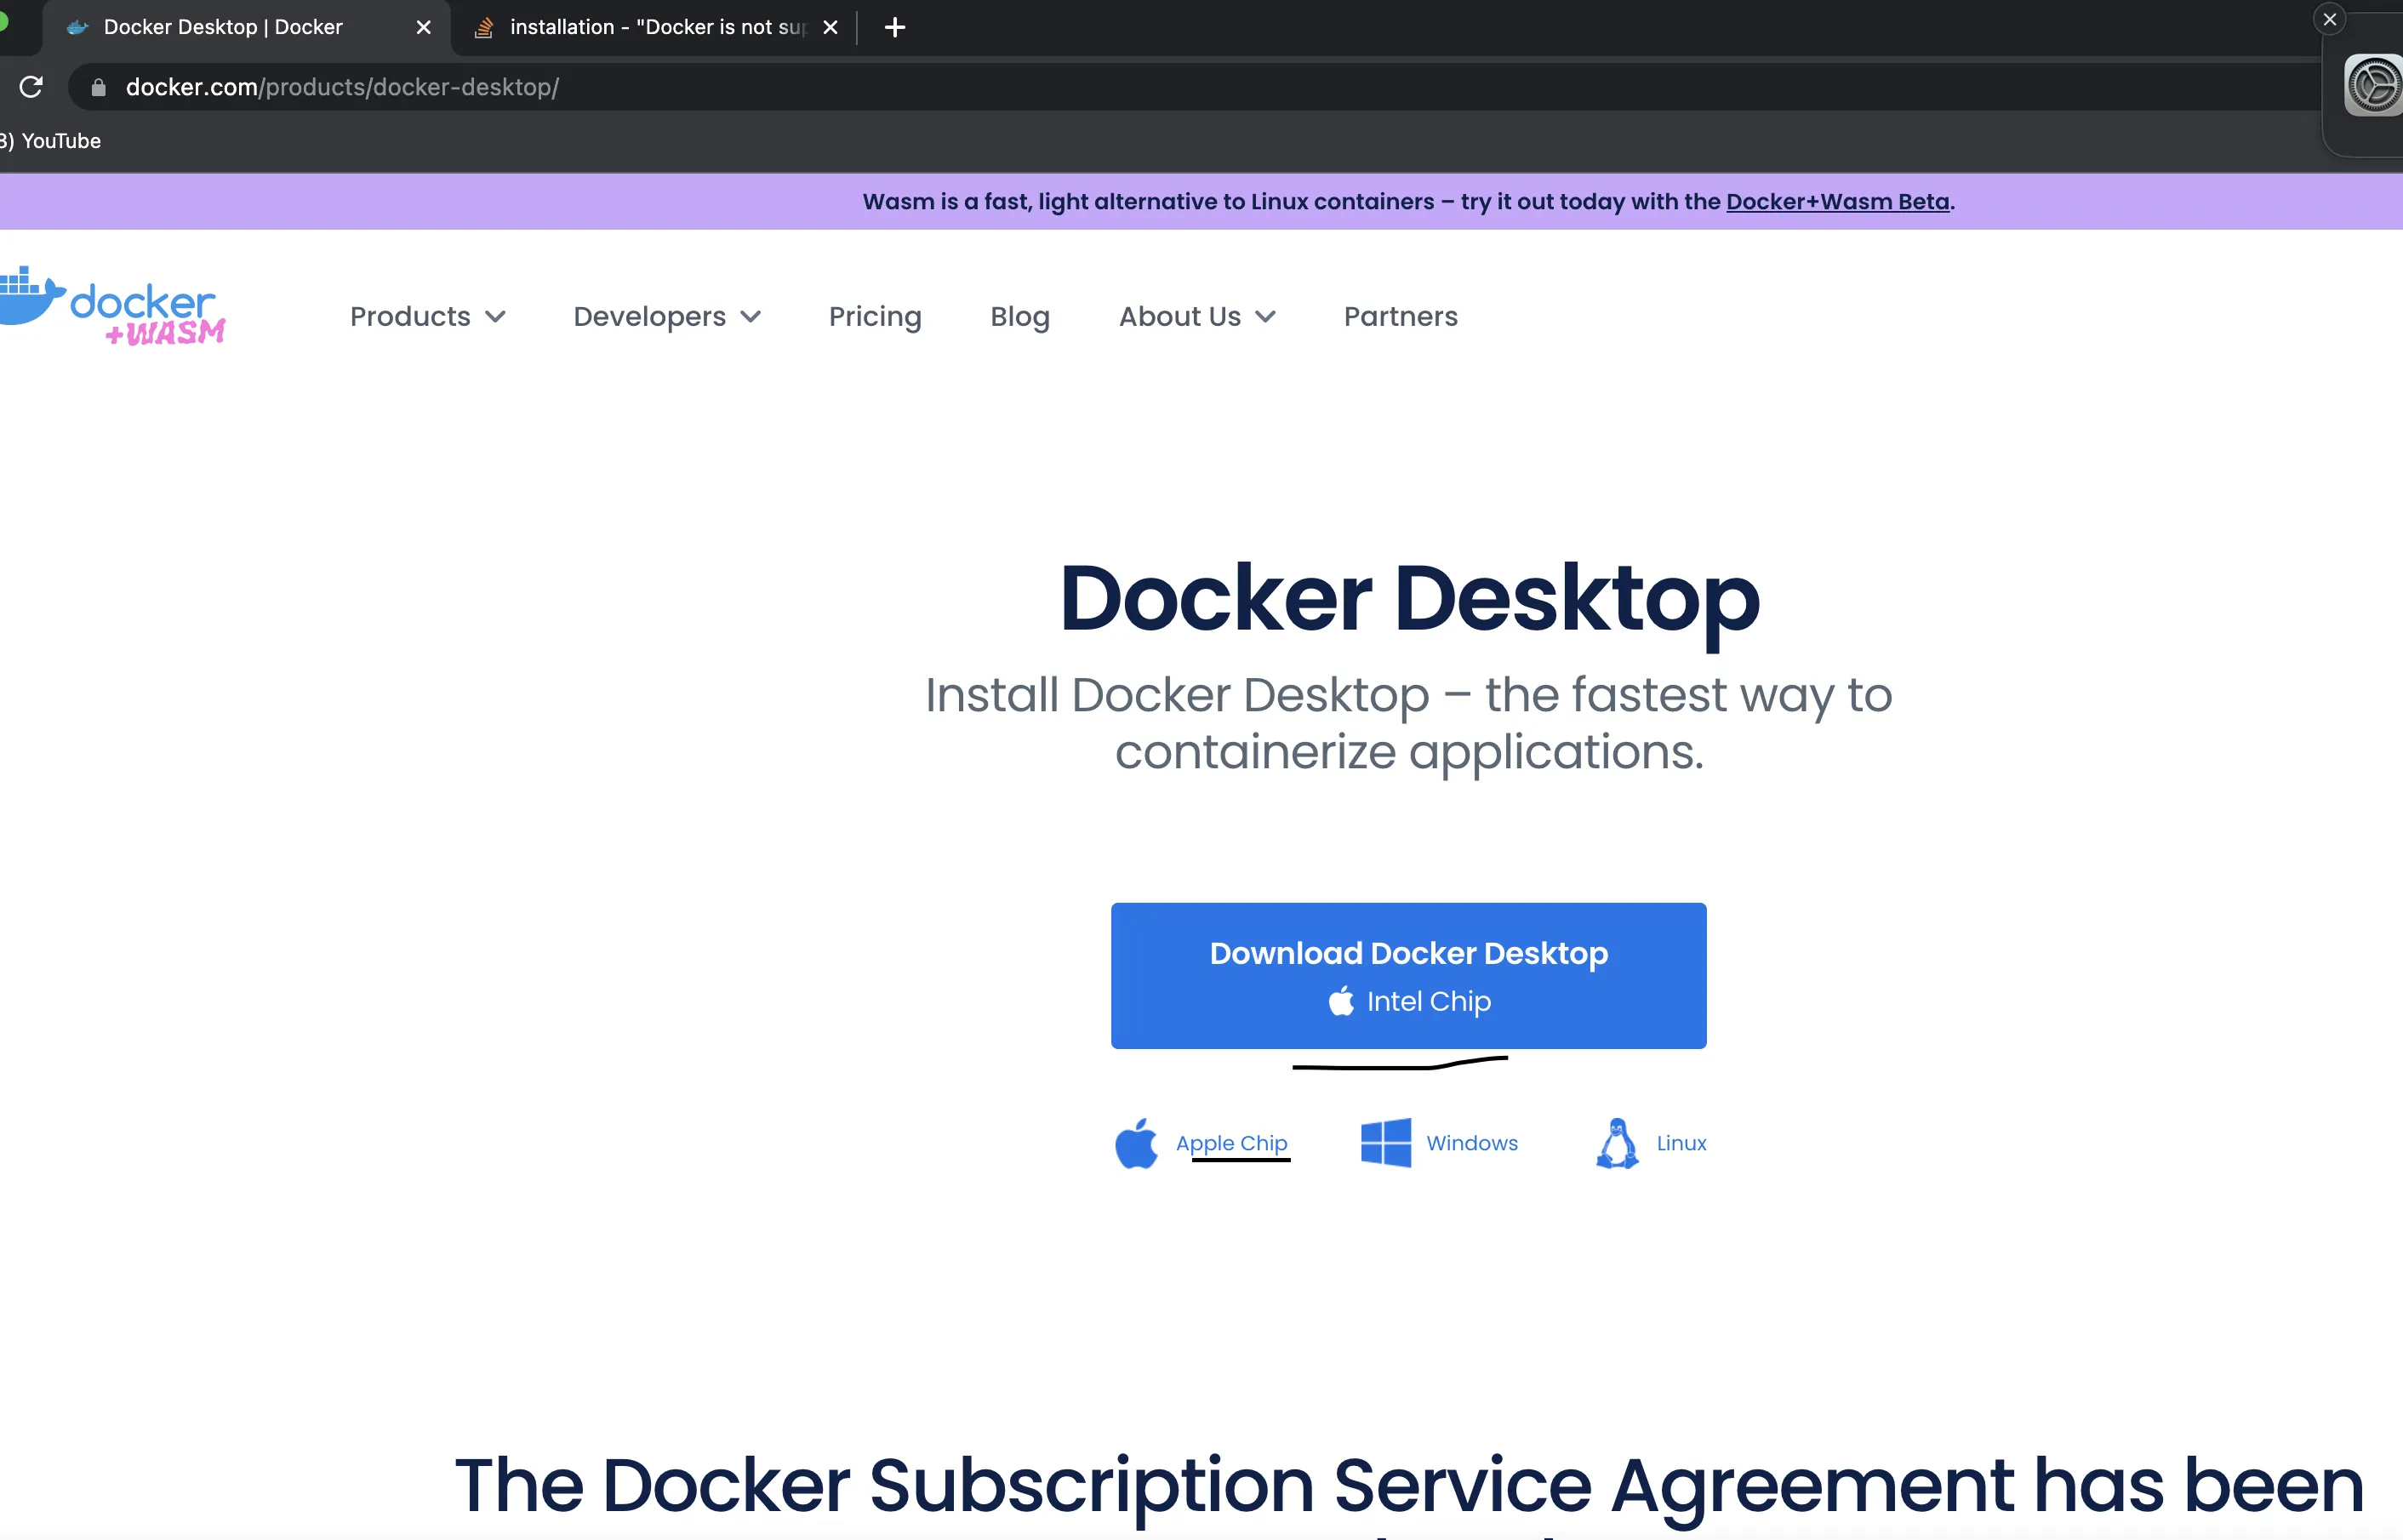Open the YouTube bookmark

60,141
